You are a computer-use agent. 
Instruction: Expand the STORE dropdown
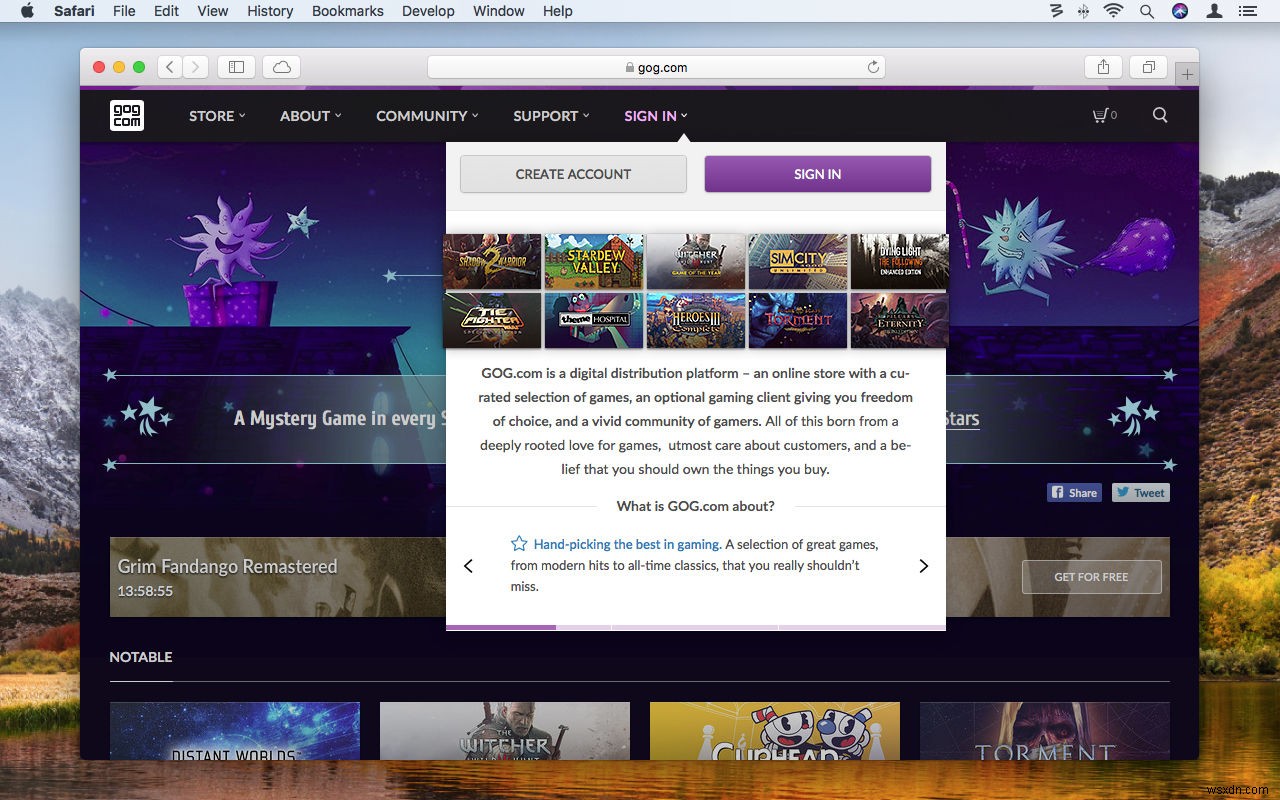click(216, 115)
